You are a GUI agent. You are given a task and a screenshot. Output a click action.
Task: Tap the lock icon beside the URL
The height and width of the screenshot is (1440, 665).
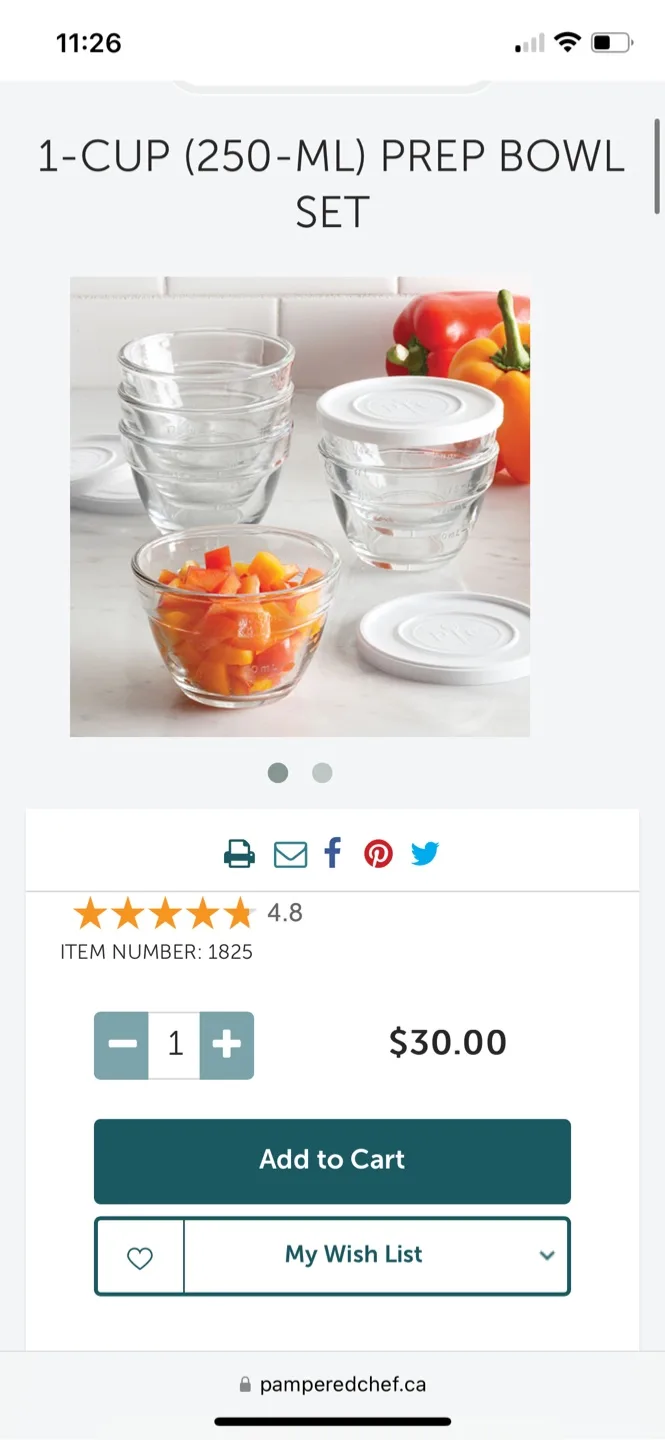pyautogui.click(x=245, y=1385)
